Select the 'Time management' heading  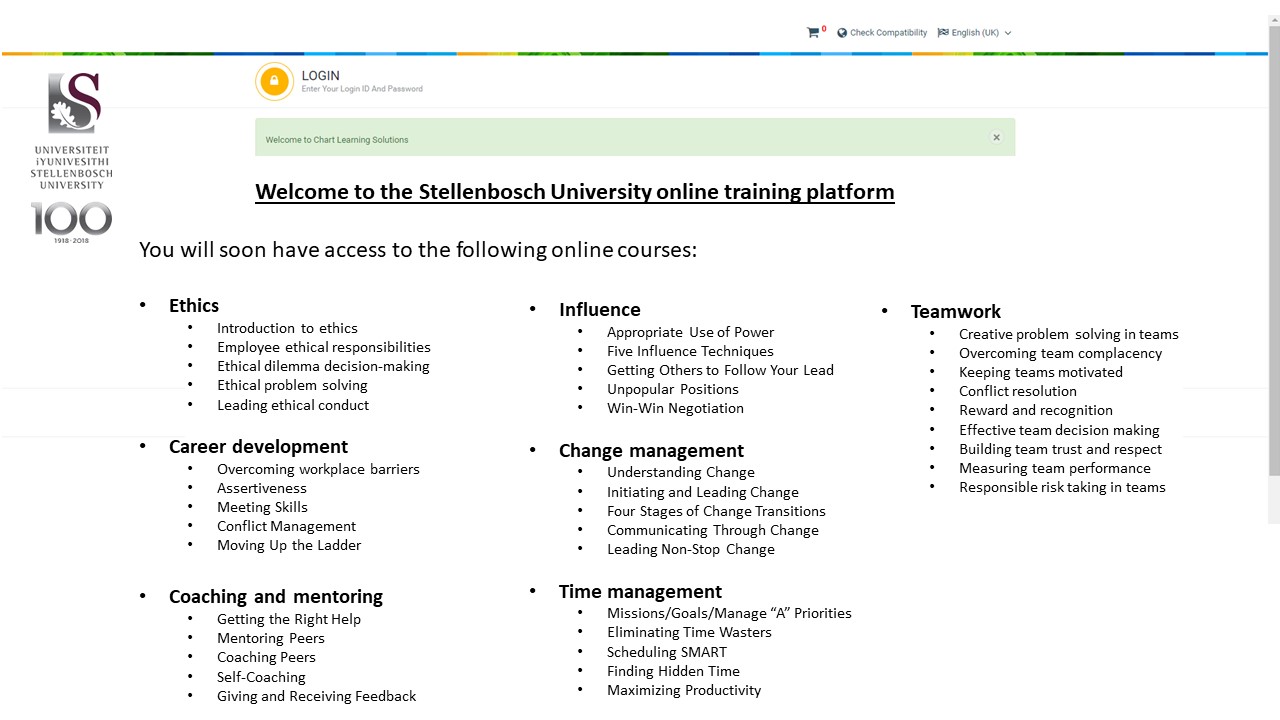640,592
